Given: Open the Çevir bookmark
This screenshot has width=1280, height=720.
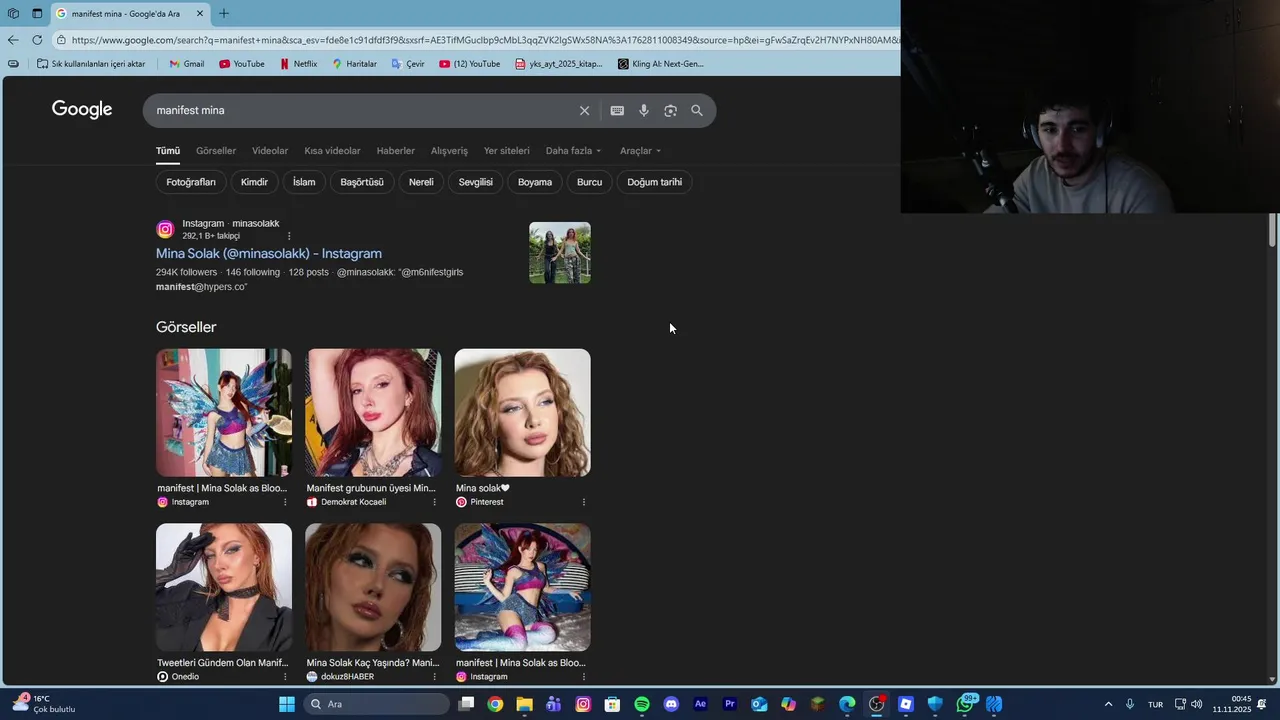Looking at the screenshot, I should [408, 64].
